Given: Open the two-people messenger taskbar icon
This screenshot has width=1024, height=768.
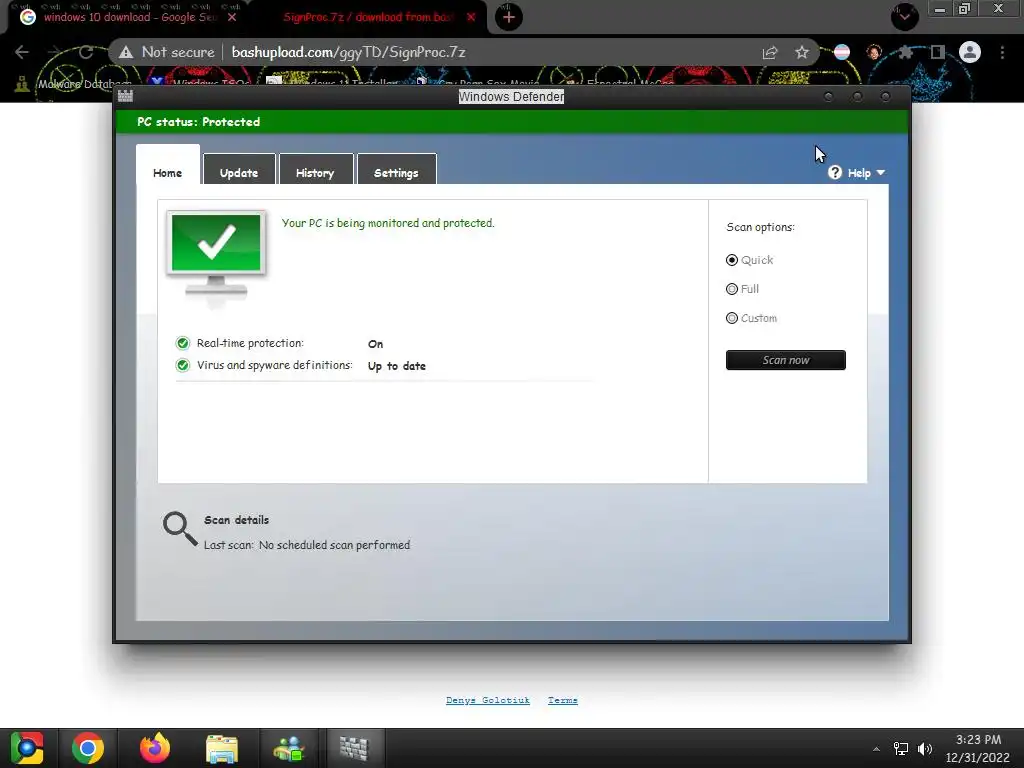Looking at the screenshot, I should [289, 748].
